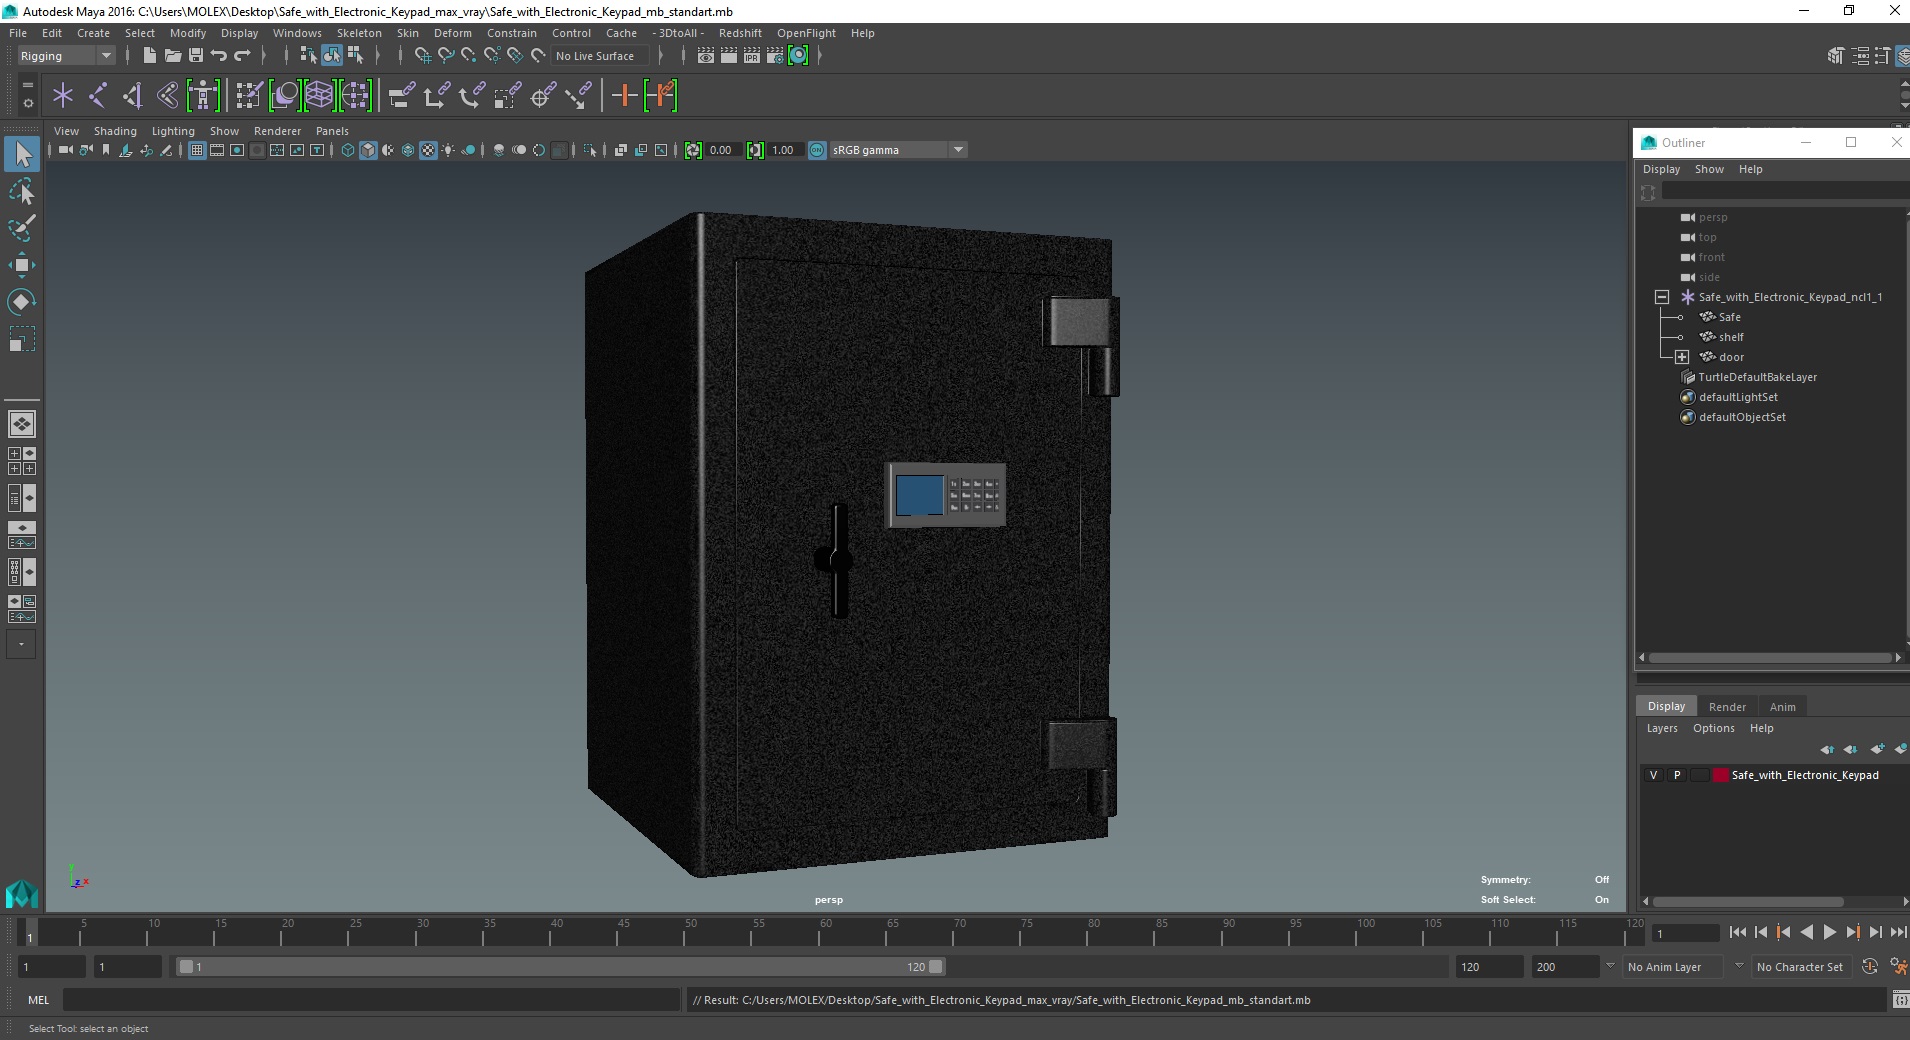Click the Open Scene folder icon
Image resolution: width=1910 pixels, height=1040 pixels.
click(x=172, y=56)
